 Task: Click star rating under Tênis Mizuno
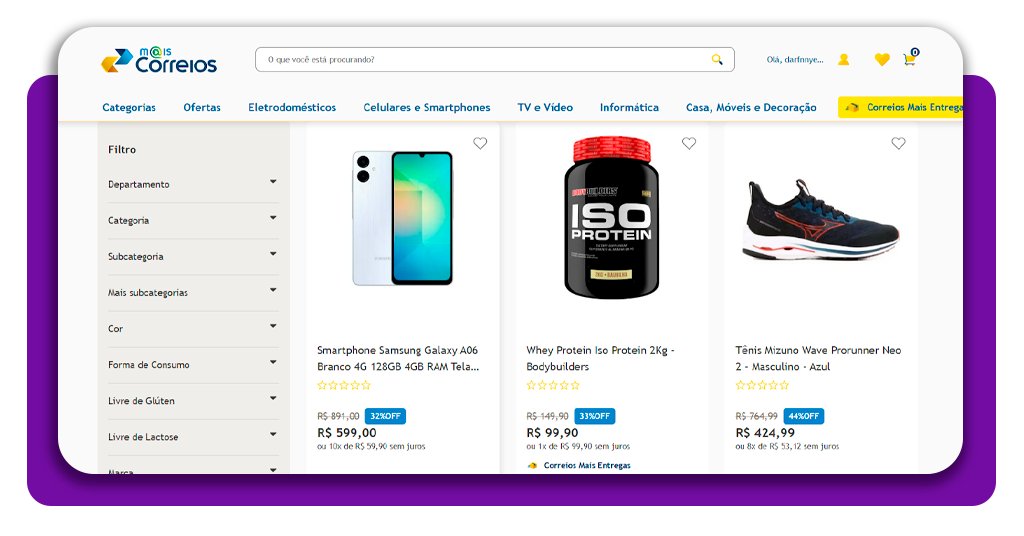click(x=762, y=385)
